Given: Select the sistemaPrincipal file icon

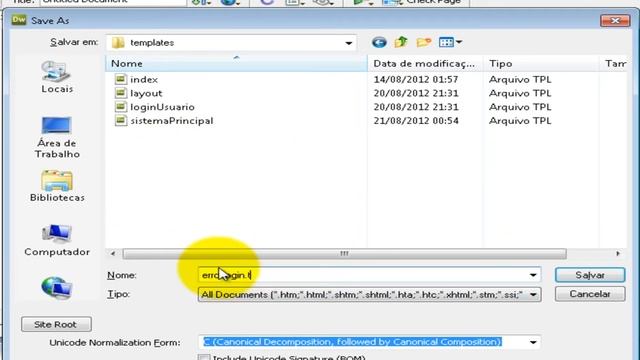Looking at the screenshot, I should coord(121,121).
